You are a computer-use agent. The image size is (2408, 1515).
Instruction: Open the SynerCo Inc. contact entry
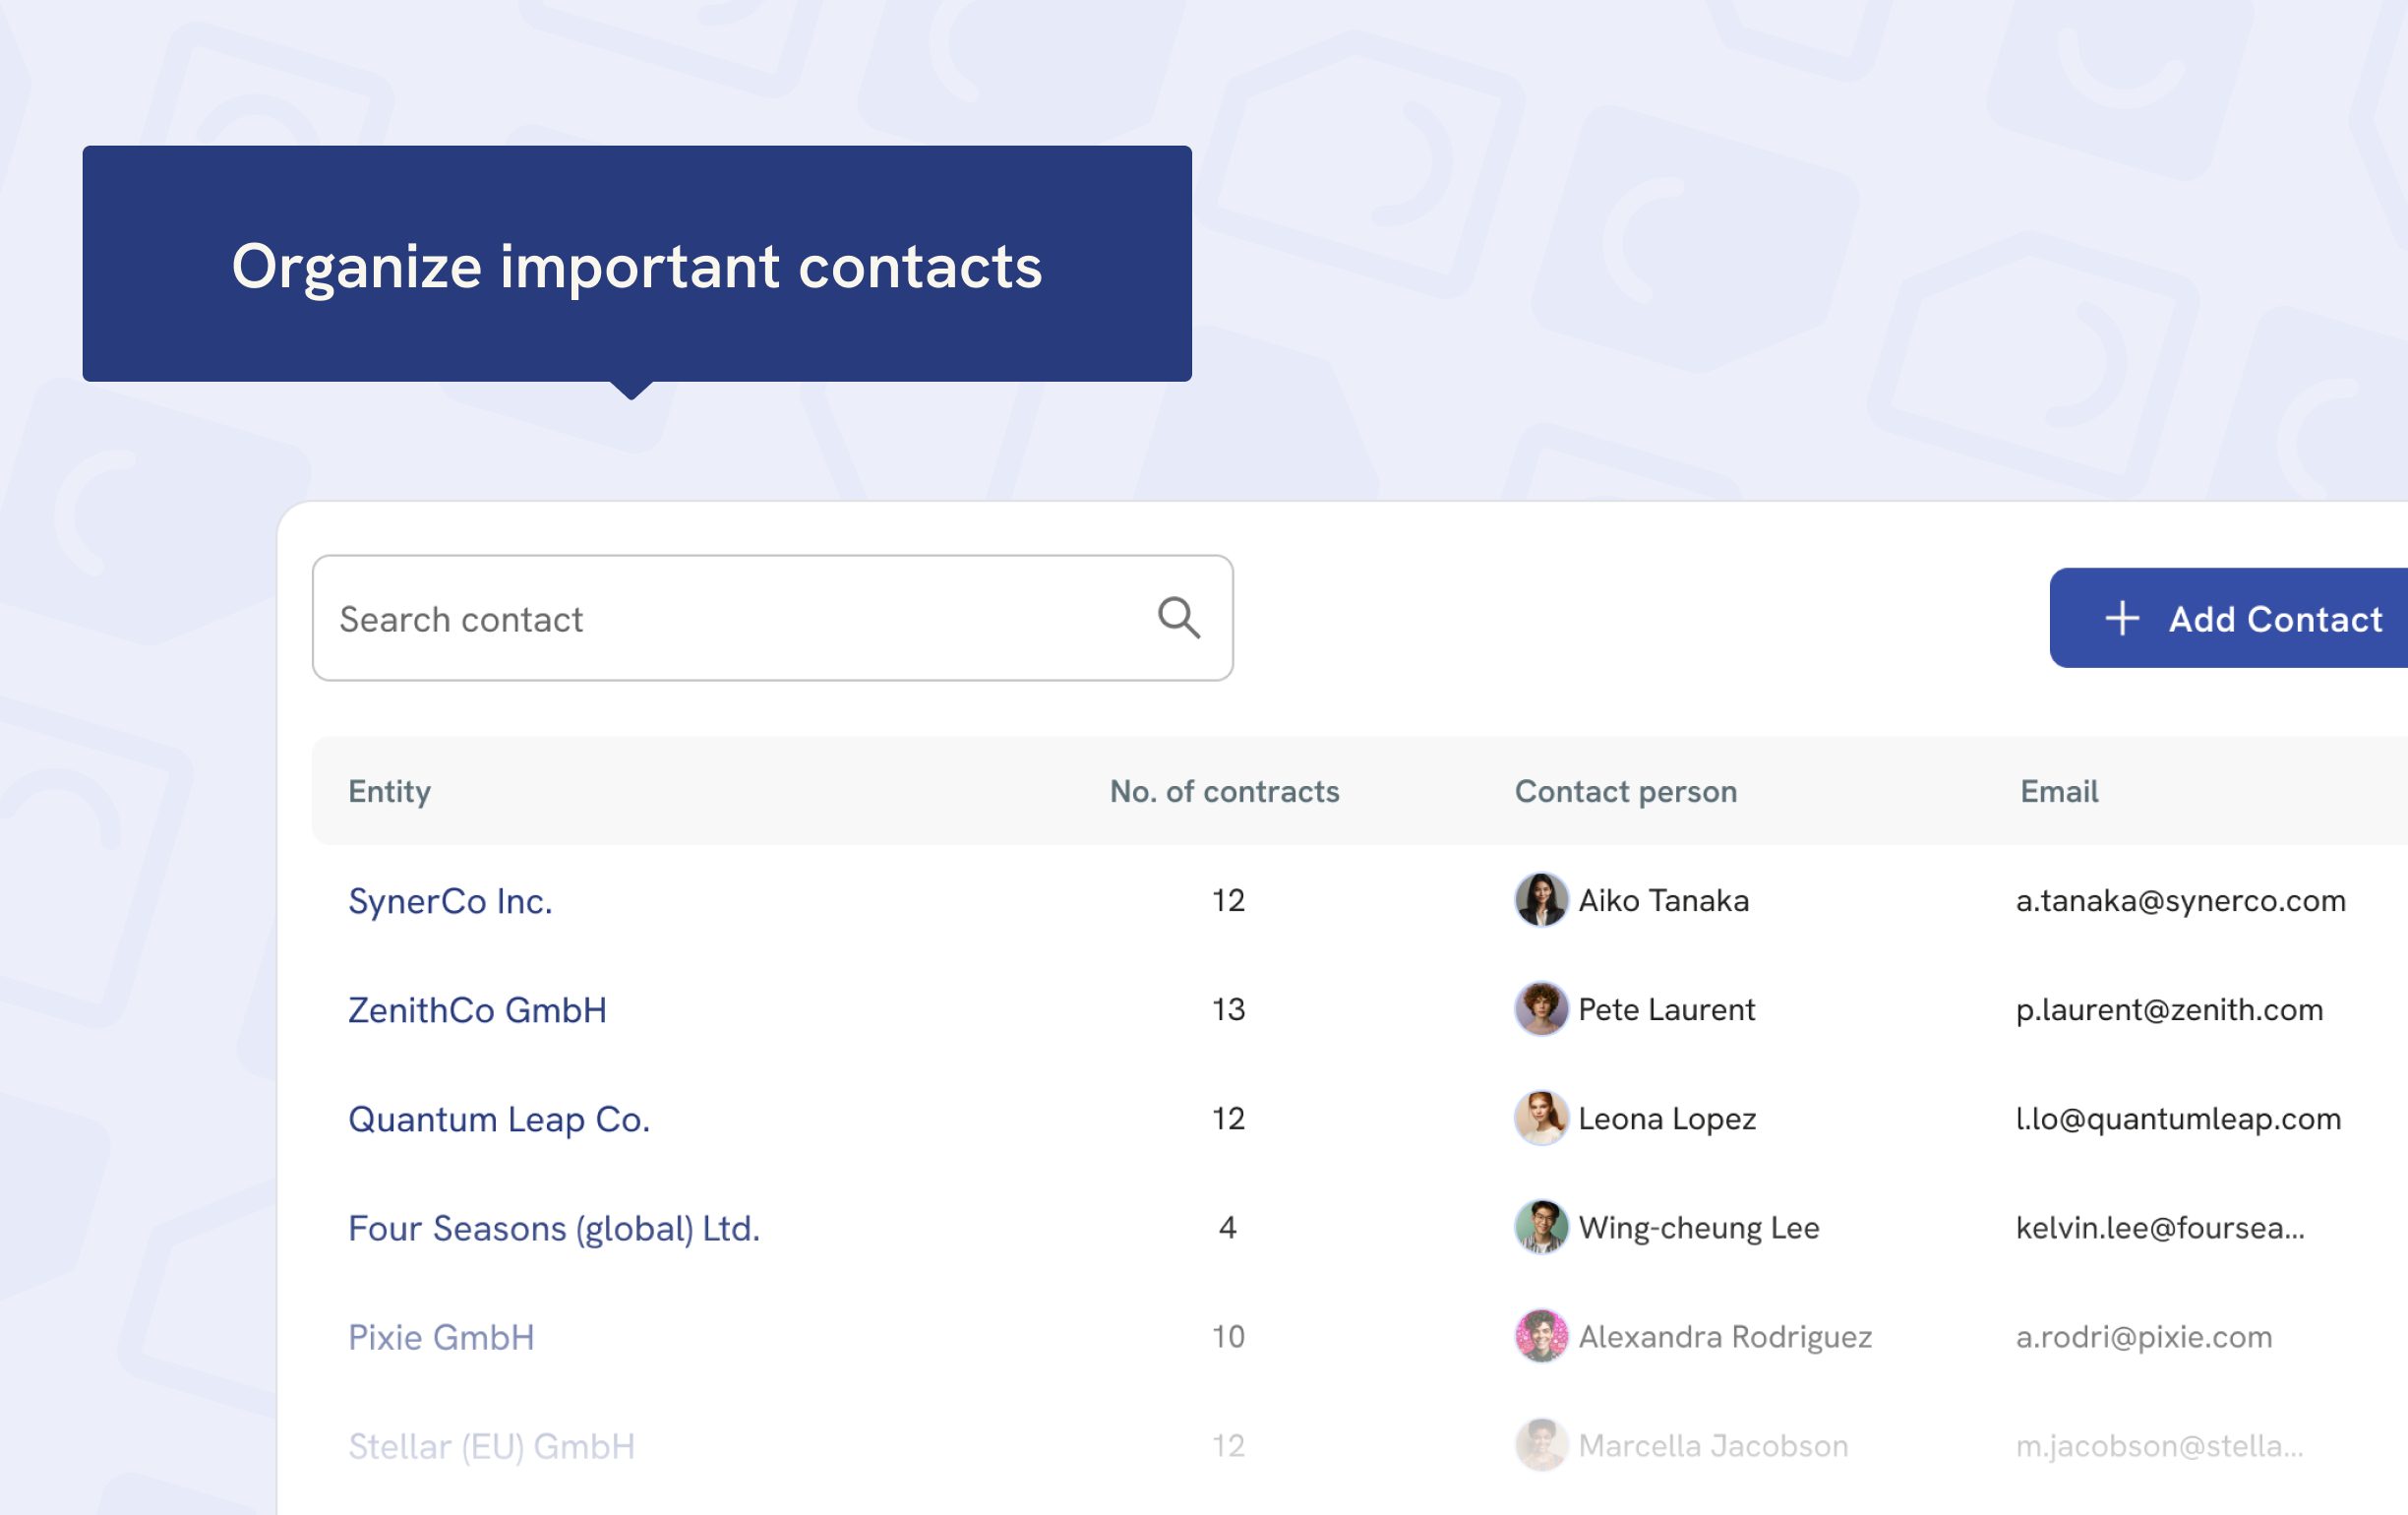(x=450, y=900)
